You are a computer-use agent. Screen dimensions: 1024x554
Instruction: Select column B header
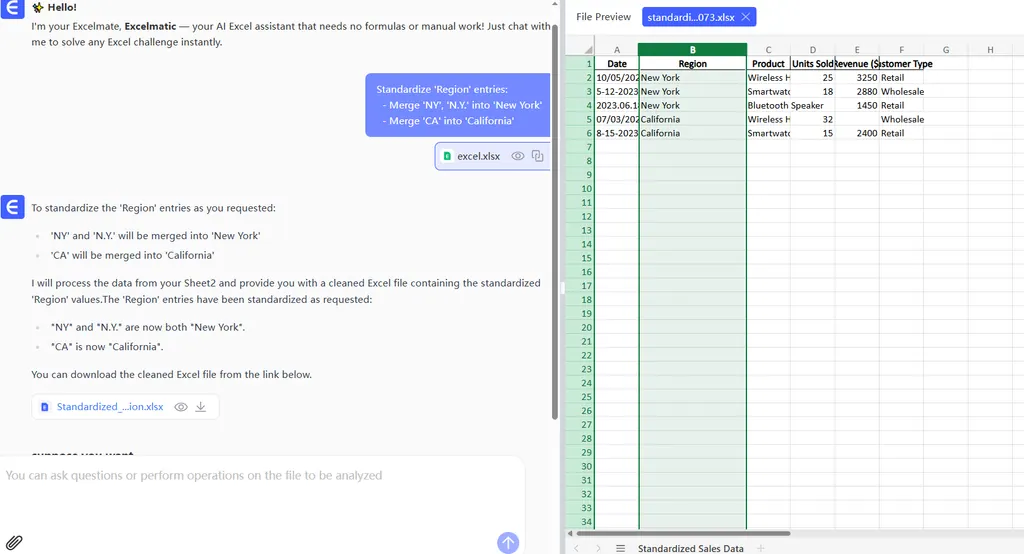[x=692, y=50]
